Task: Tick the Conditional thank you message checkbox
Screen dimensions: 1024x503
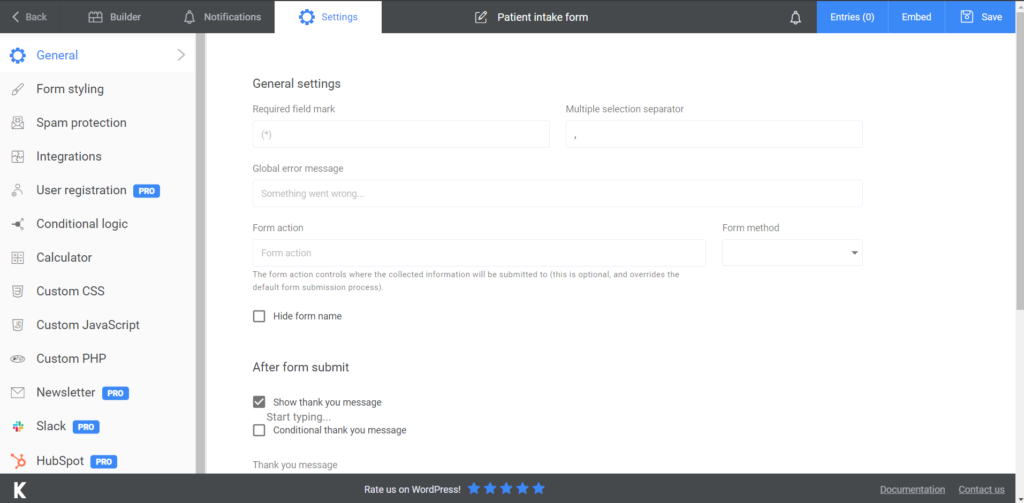Action: tap(259, 430)
